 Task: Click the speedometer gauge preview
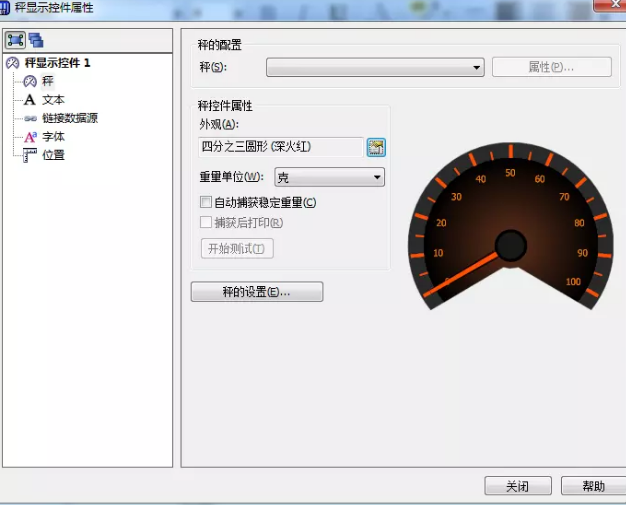(x=511, y=226)
